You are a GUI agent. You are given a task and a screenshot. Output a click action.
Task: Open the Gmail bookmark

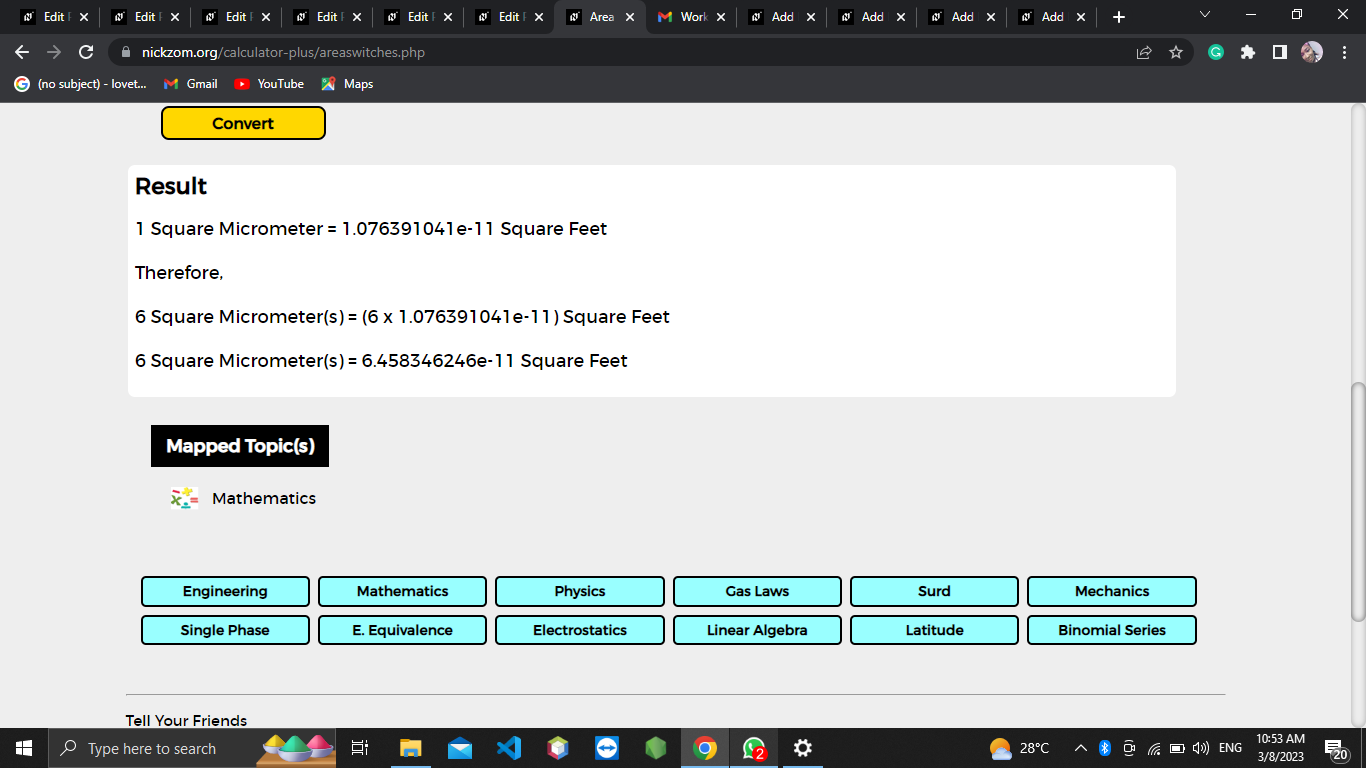point(190,84)
